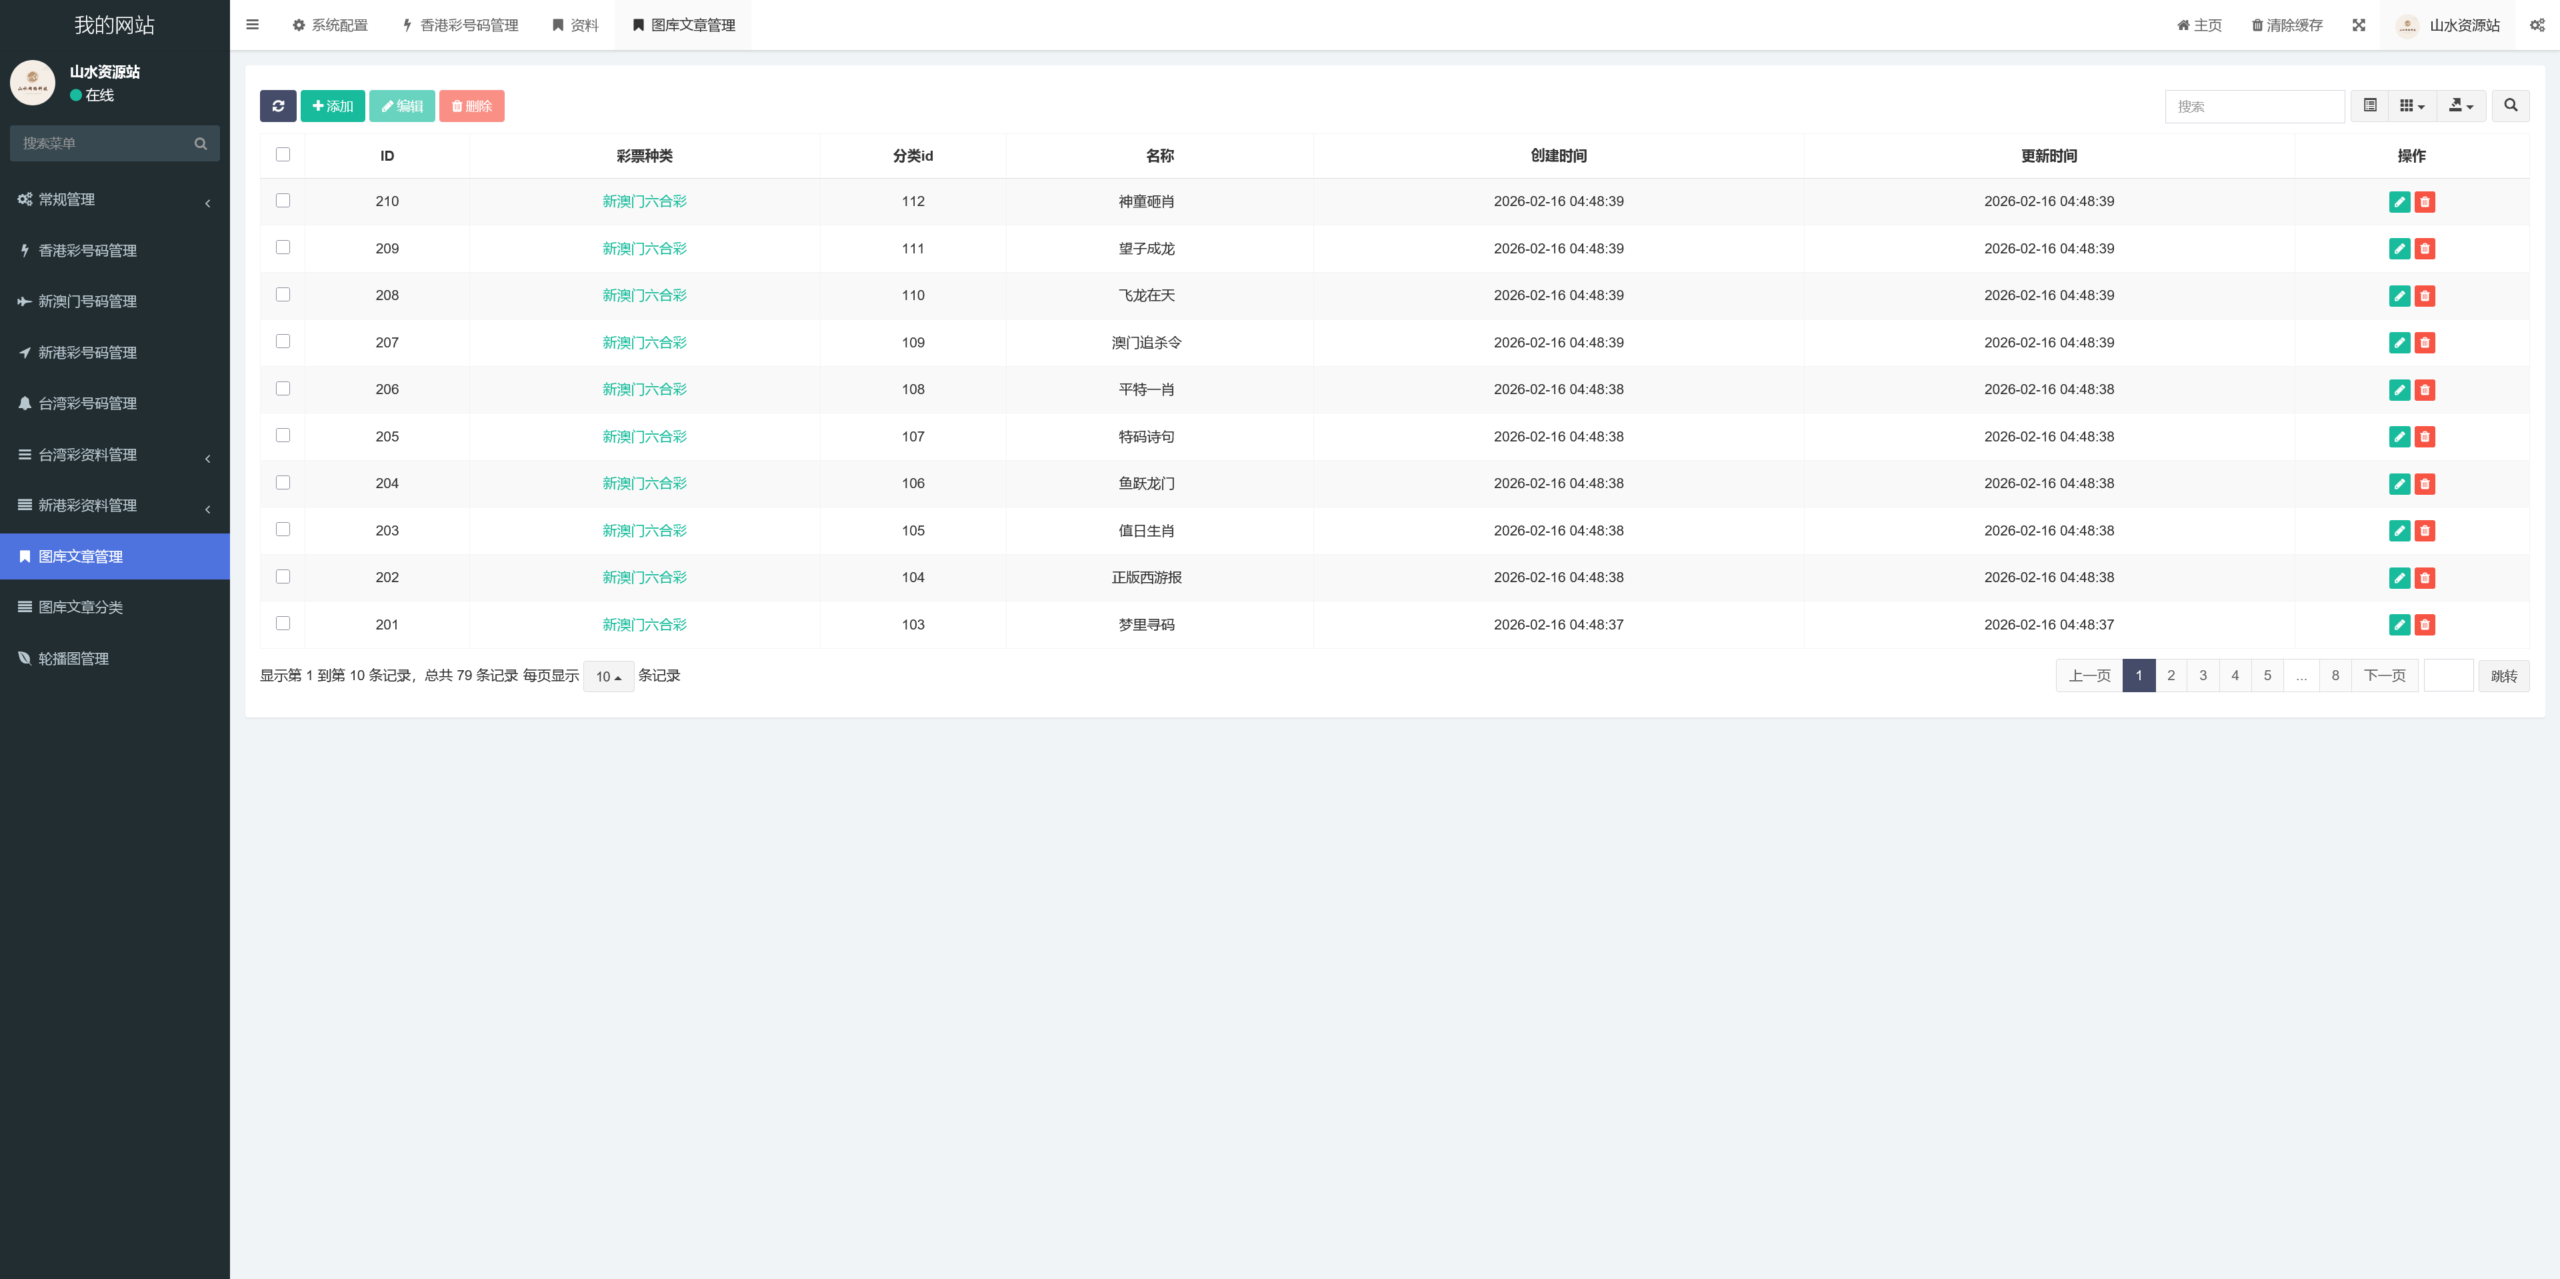Check the select-all checkbox in table header
Image resolution: width=2560 pixels, height=1279 pixels.
pos(283,155)
